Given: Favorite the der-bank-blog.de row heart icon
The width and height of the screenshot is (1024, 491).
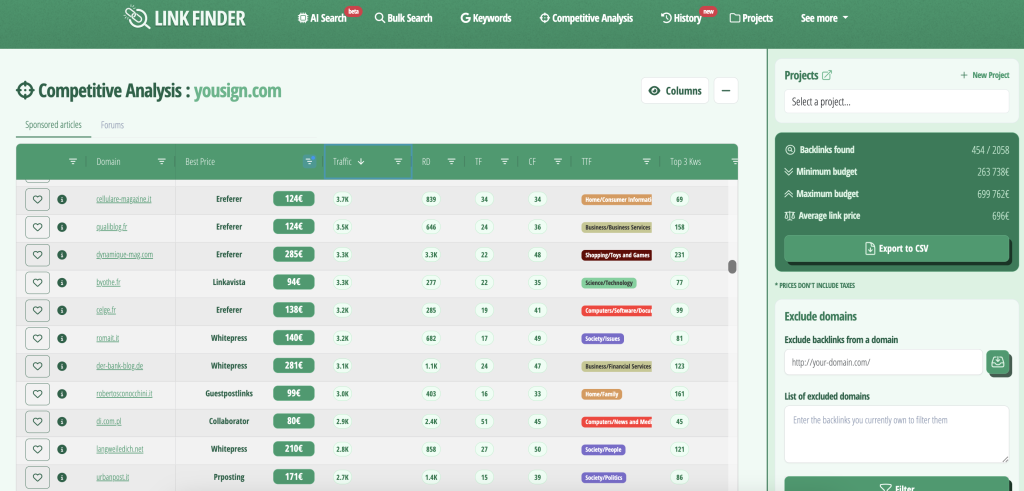Looking at the screenshot, I should pos(37,366).
